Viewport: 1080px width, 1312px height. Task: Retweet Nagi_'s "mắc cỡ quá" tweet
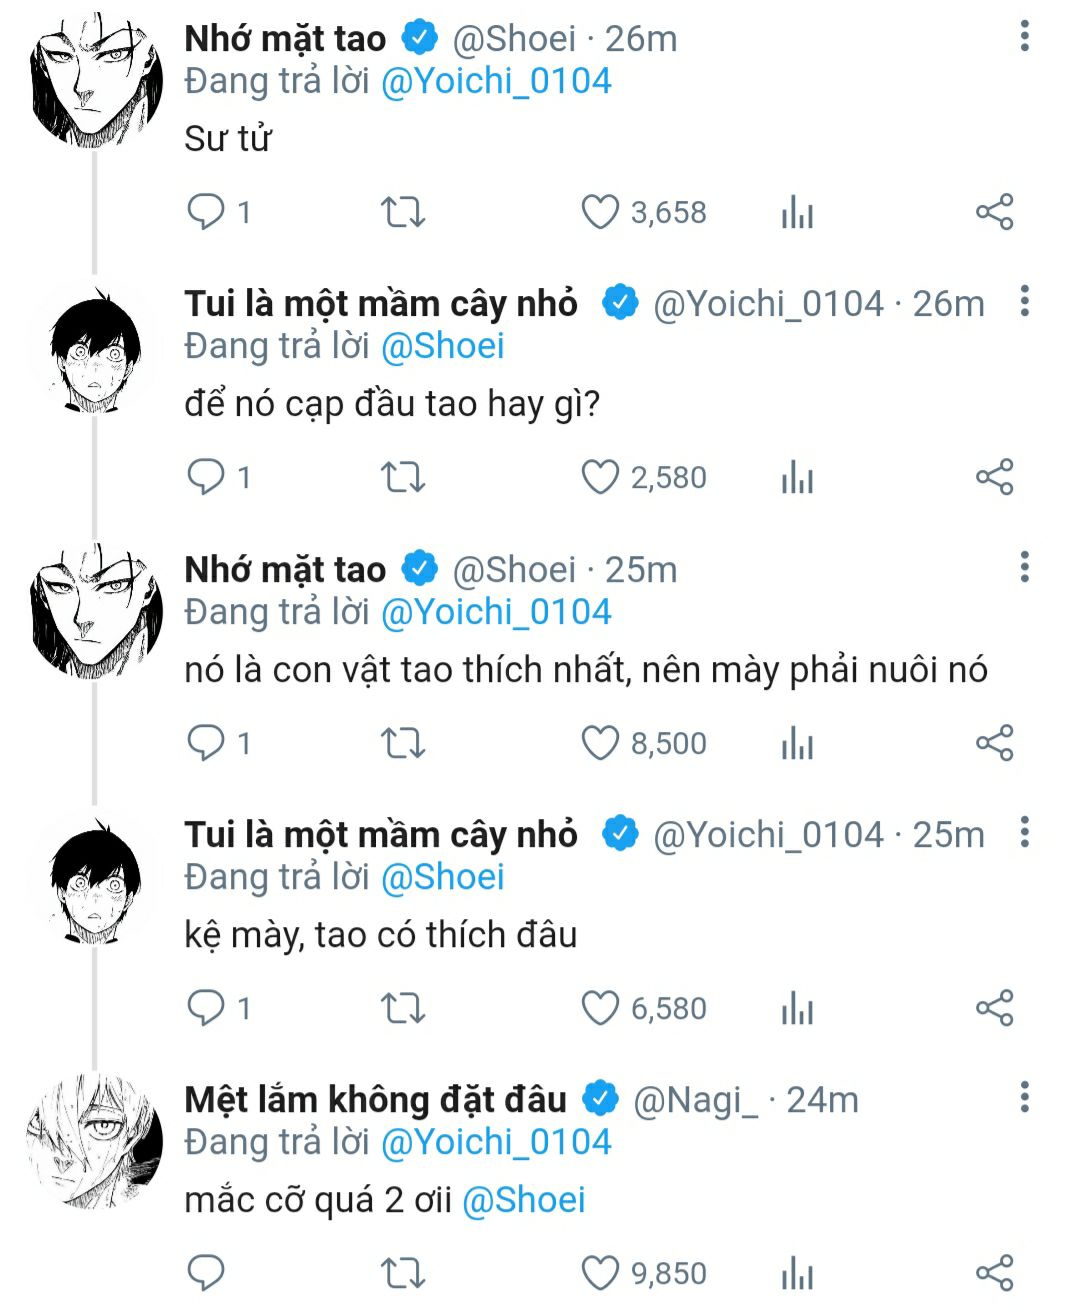(403, 1273)
